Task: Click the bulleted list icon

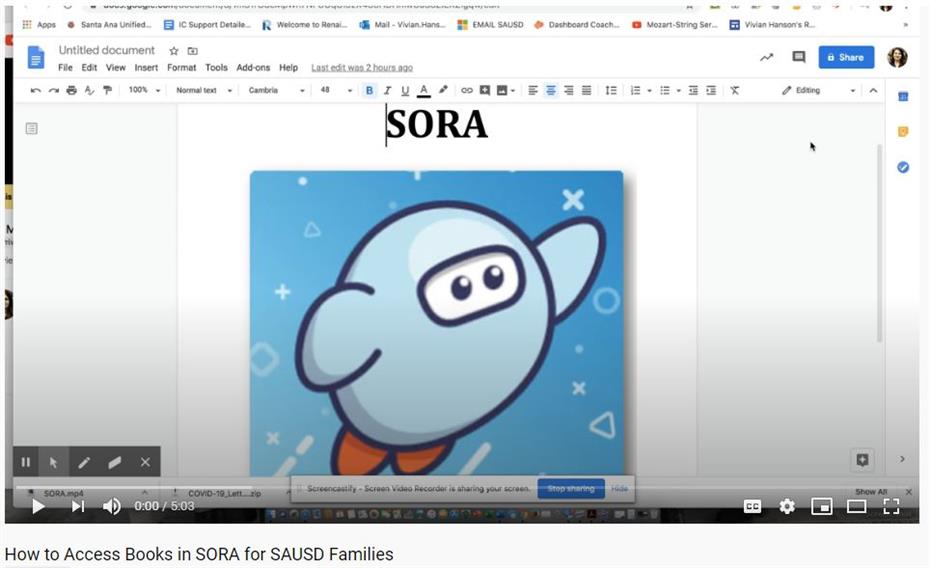Action: (x=665, y=91)
